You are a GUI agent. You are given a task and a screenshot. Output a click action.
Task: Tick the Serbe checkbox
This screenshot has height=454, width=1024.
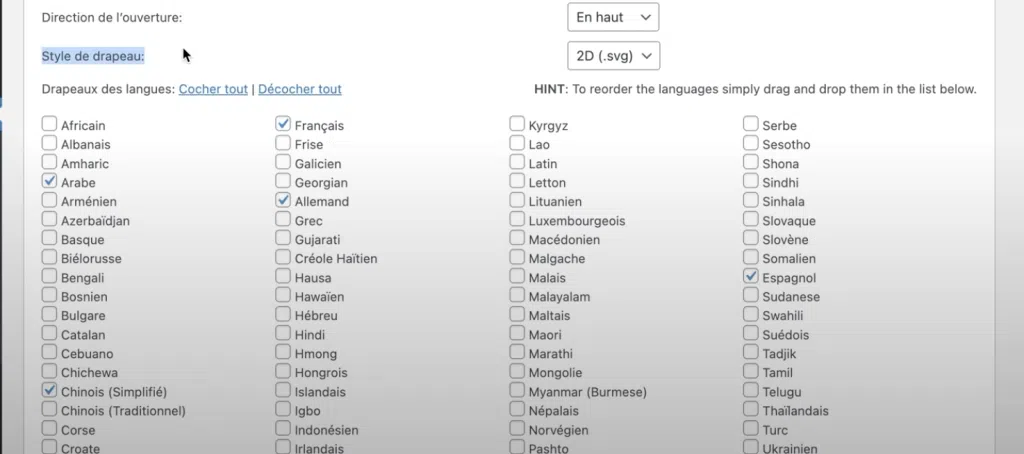coord(751,125)
